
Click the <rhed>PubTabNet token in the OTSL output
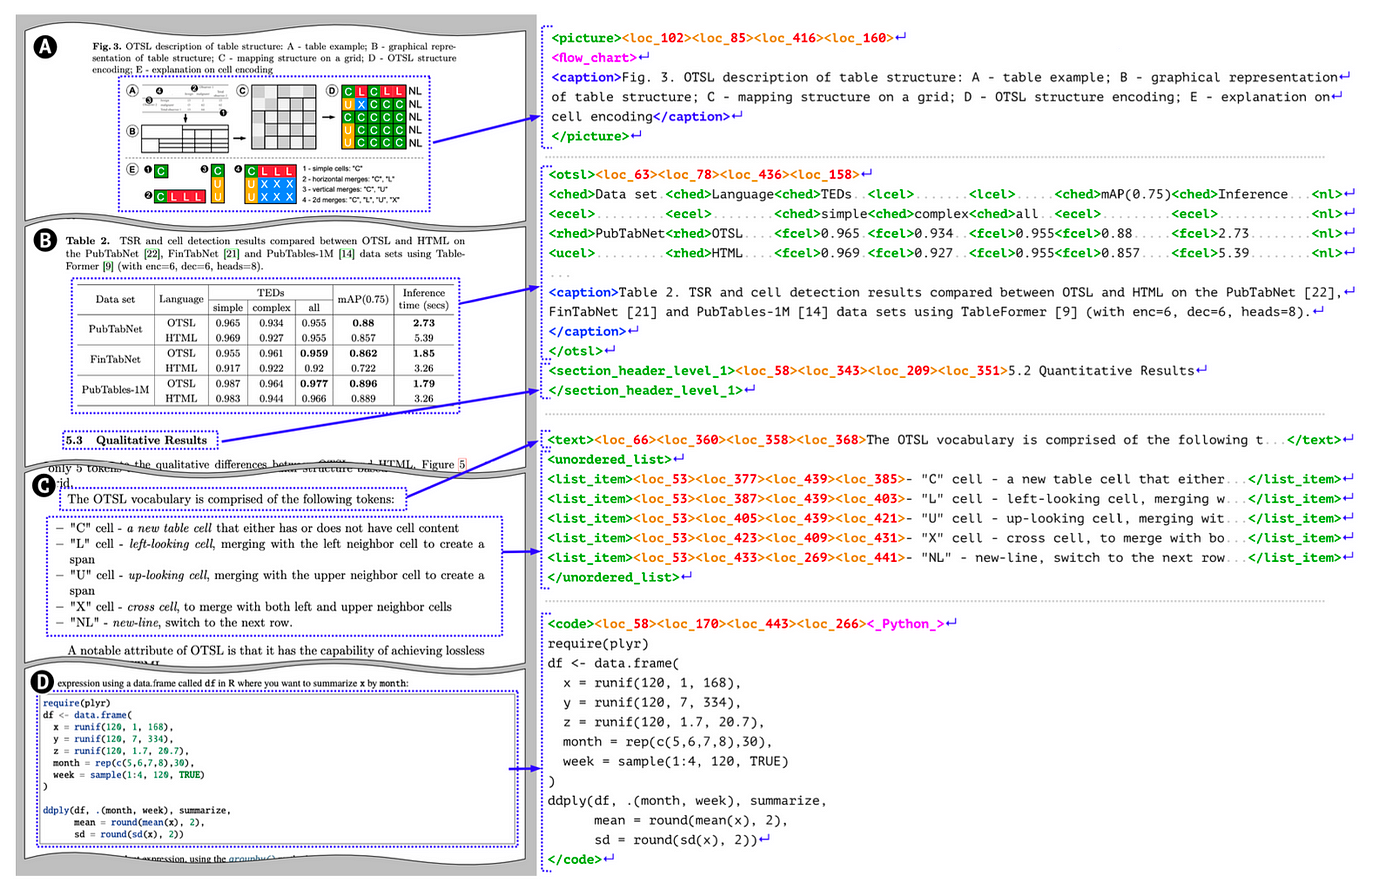tap(607, 234)
